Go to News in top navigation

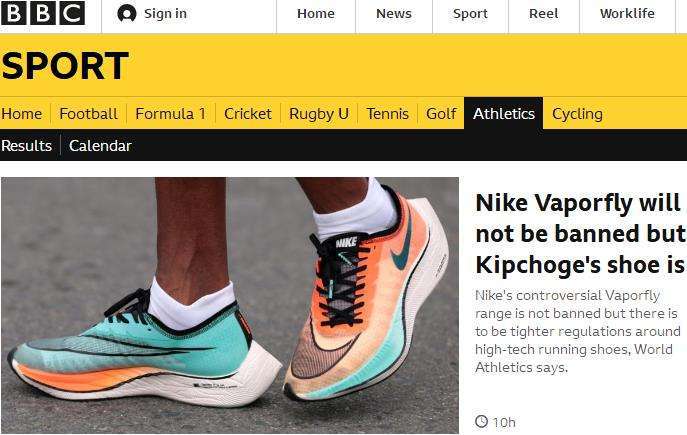(x=394, y=14)
